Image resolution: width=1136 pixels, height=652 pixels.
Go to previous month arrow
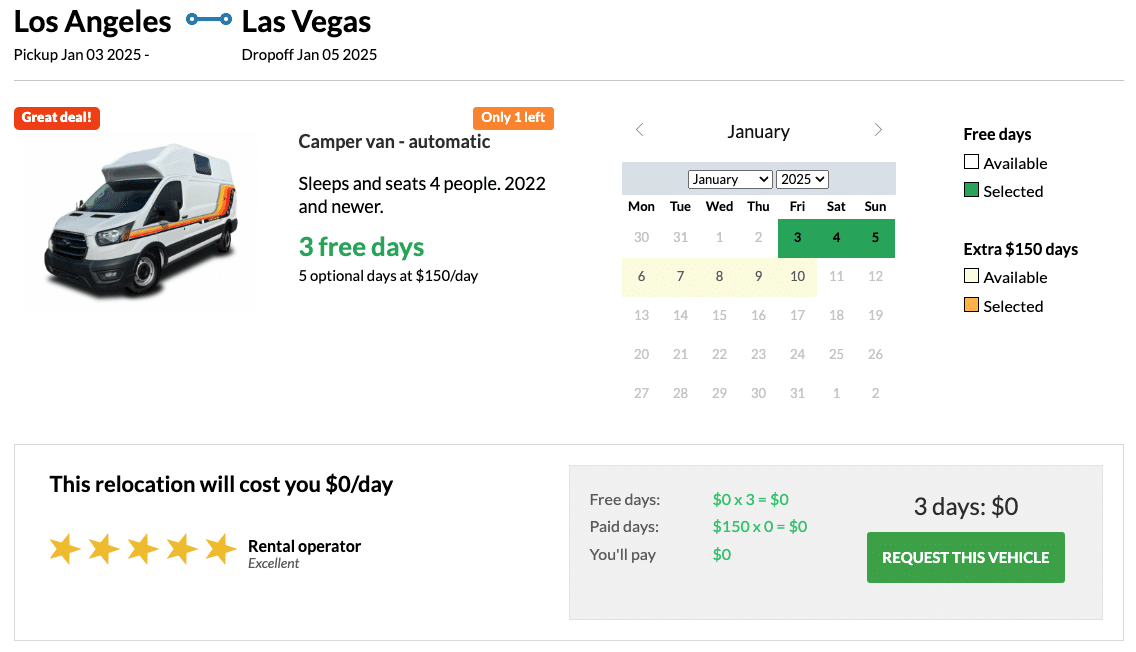(x=640, y=130)
